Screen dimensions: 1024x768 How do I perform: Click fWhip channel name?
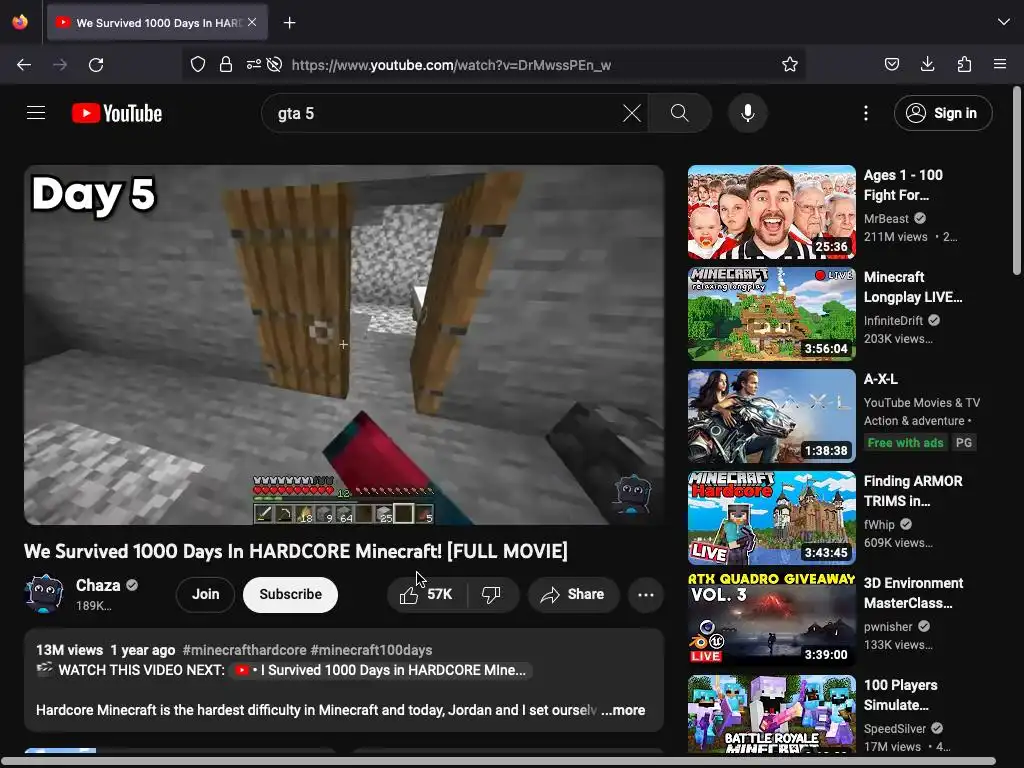tap(879, 524)
